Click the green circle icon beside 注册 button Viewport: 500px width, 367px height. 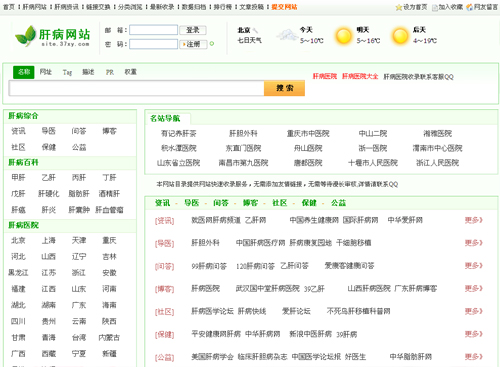point(212,44)
